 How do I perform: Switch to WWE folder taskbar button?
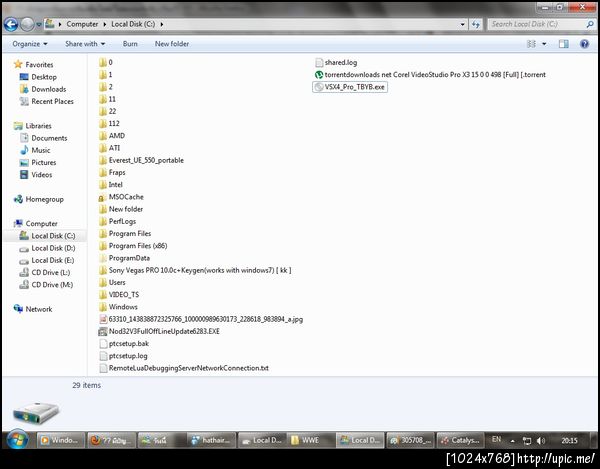point(310,440)
